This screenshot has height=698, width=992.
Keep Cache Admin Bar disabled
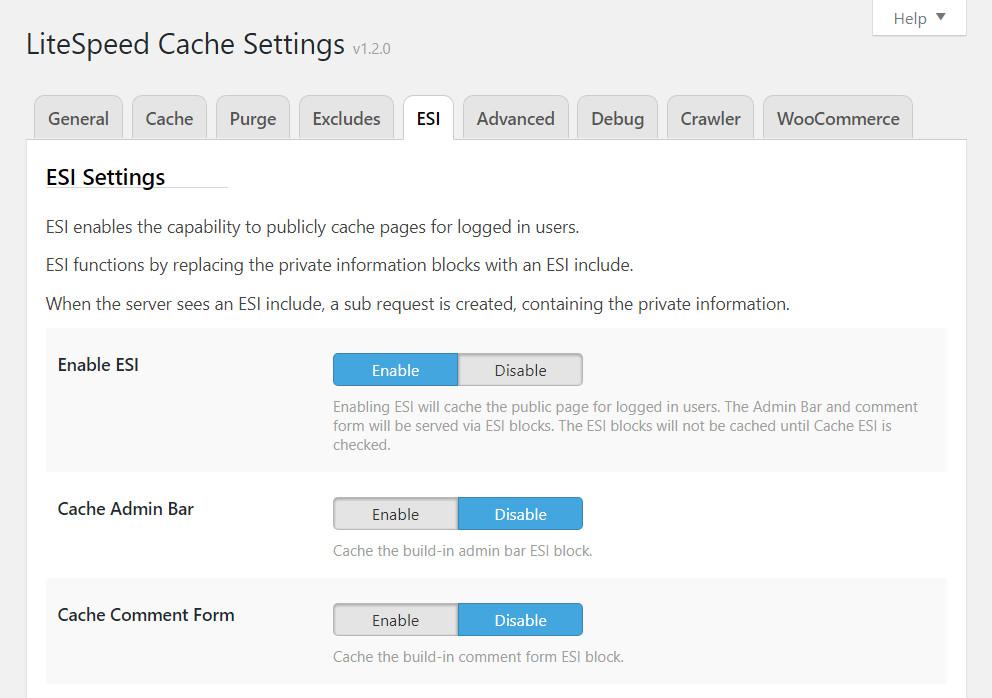point(520,513)
